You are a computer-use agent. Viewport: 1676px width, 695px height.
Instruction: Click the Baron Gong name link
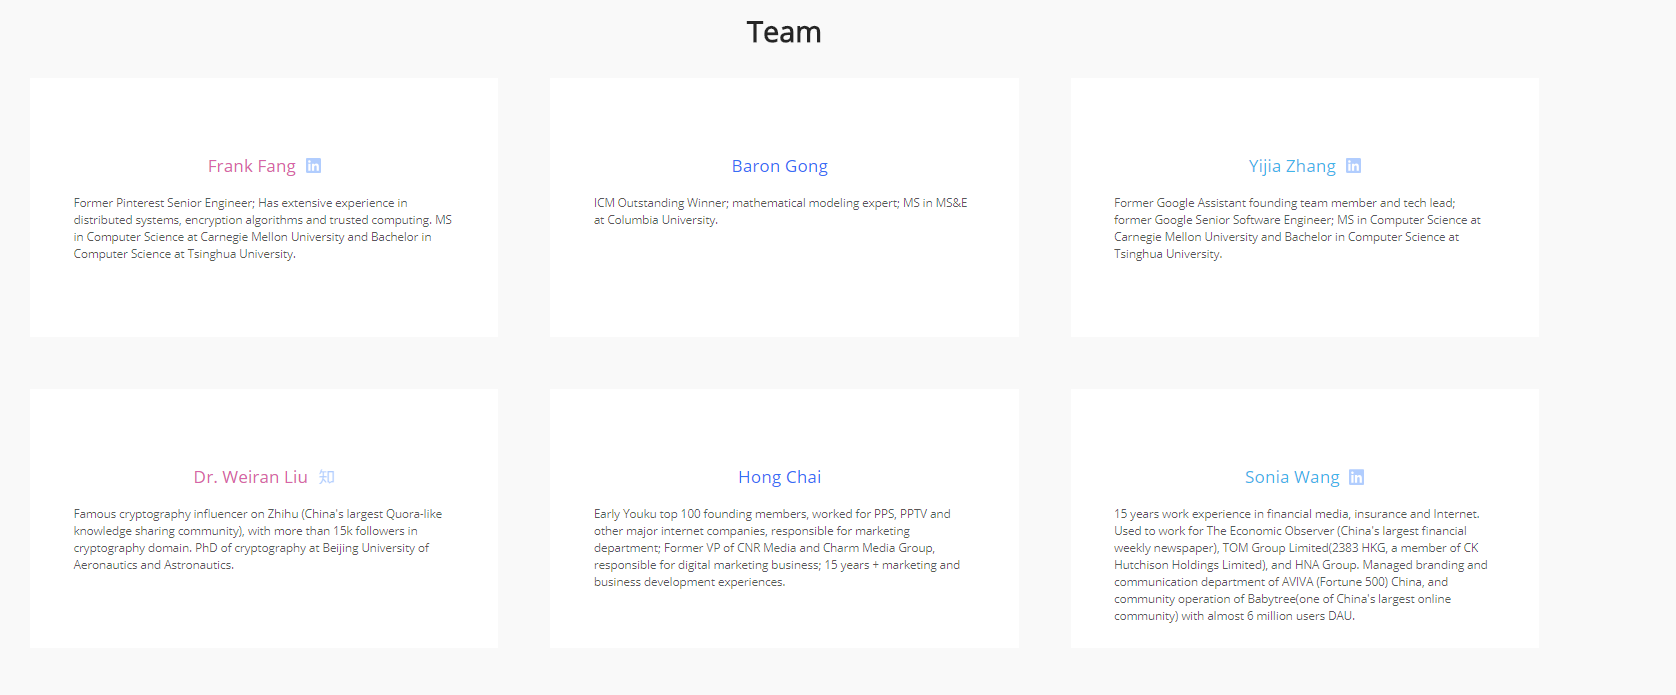click(x=780, y=166)
